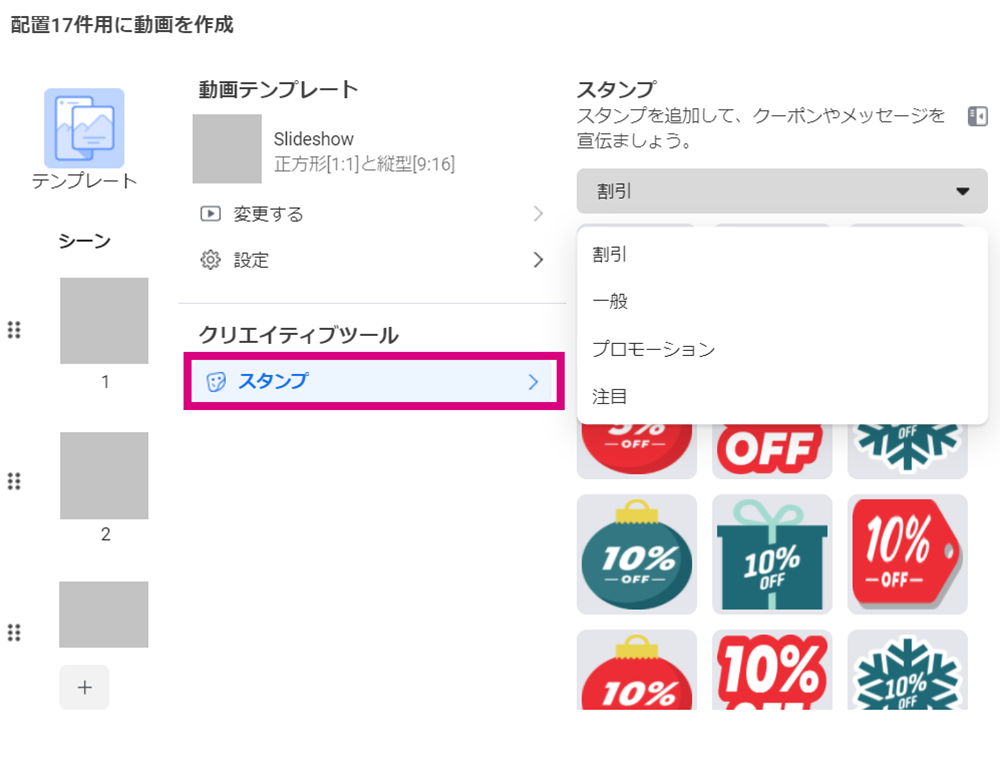Expand the 設定 chevron arrow
This screenshot has width=1000, height=782.
tap(538, 260)
